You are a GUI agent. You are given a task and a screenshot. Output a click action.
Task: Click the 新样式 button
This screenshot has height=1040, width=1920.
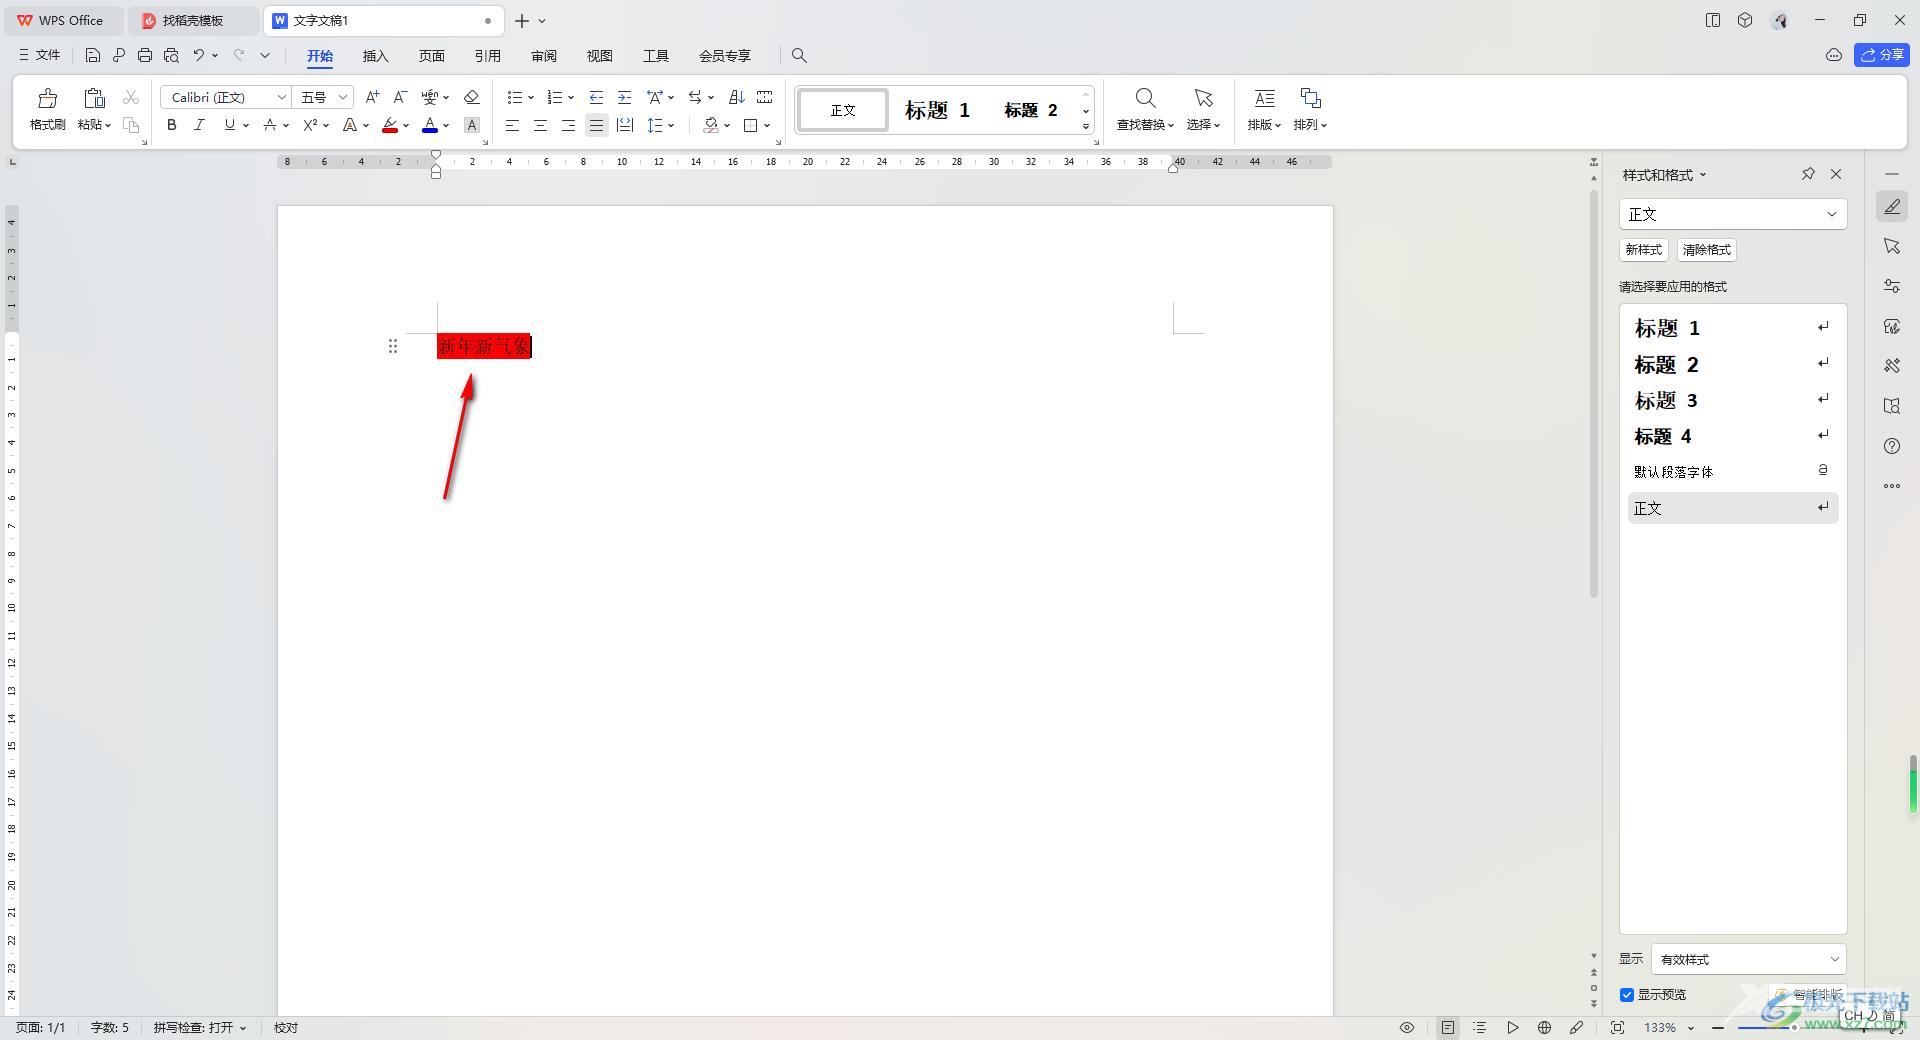(1643, 250)
